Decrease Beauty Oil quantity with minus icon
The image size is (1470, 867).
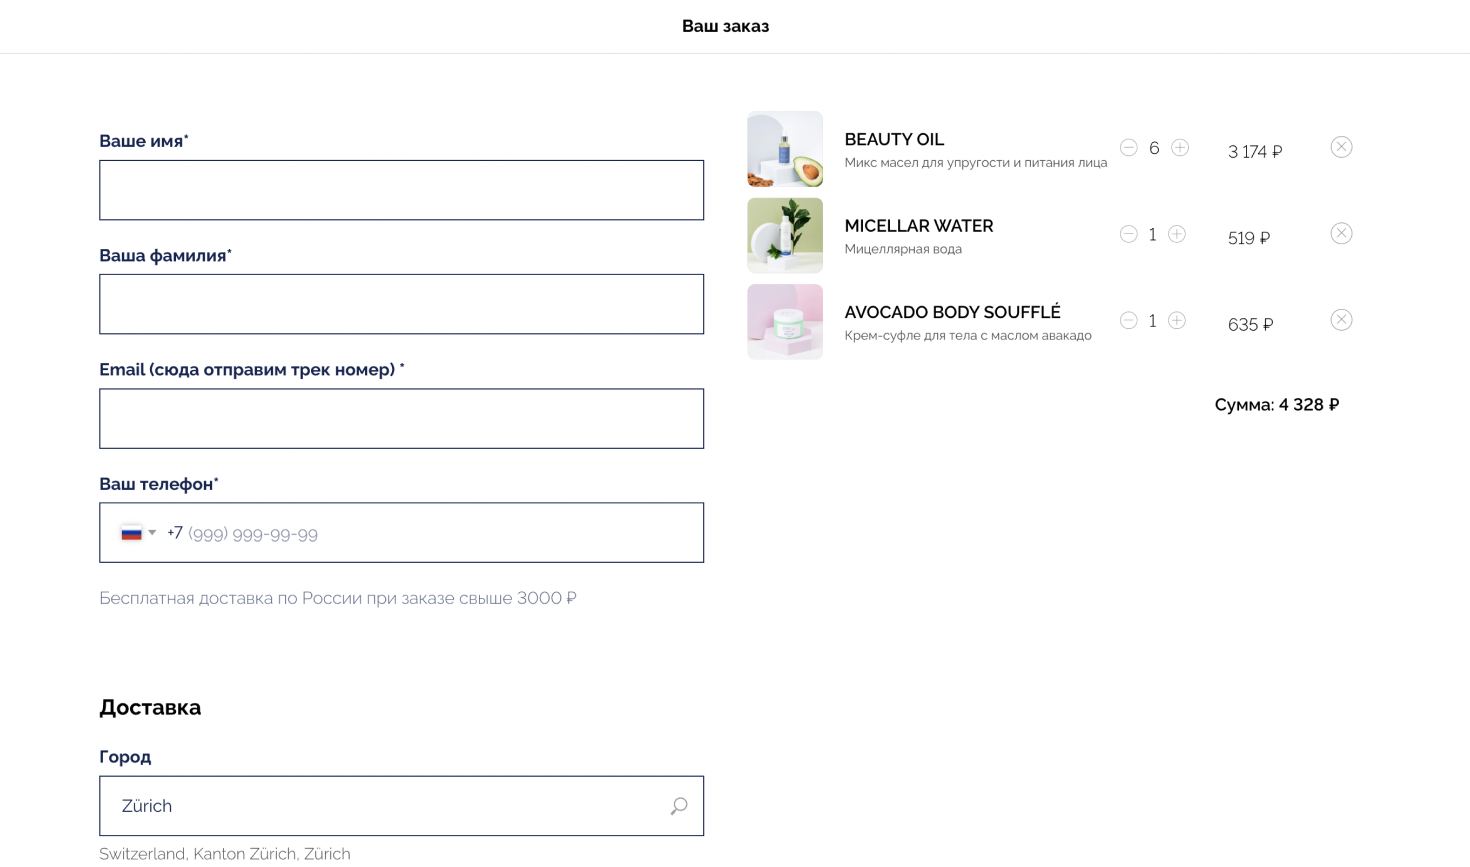pyautogui.click(x=1128, y=148)
